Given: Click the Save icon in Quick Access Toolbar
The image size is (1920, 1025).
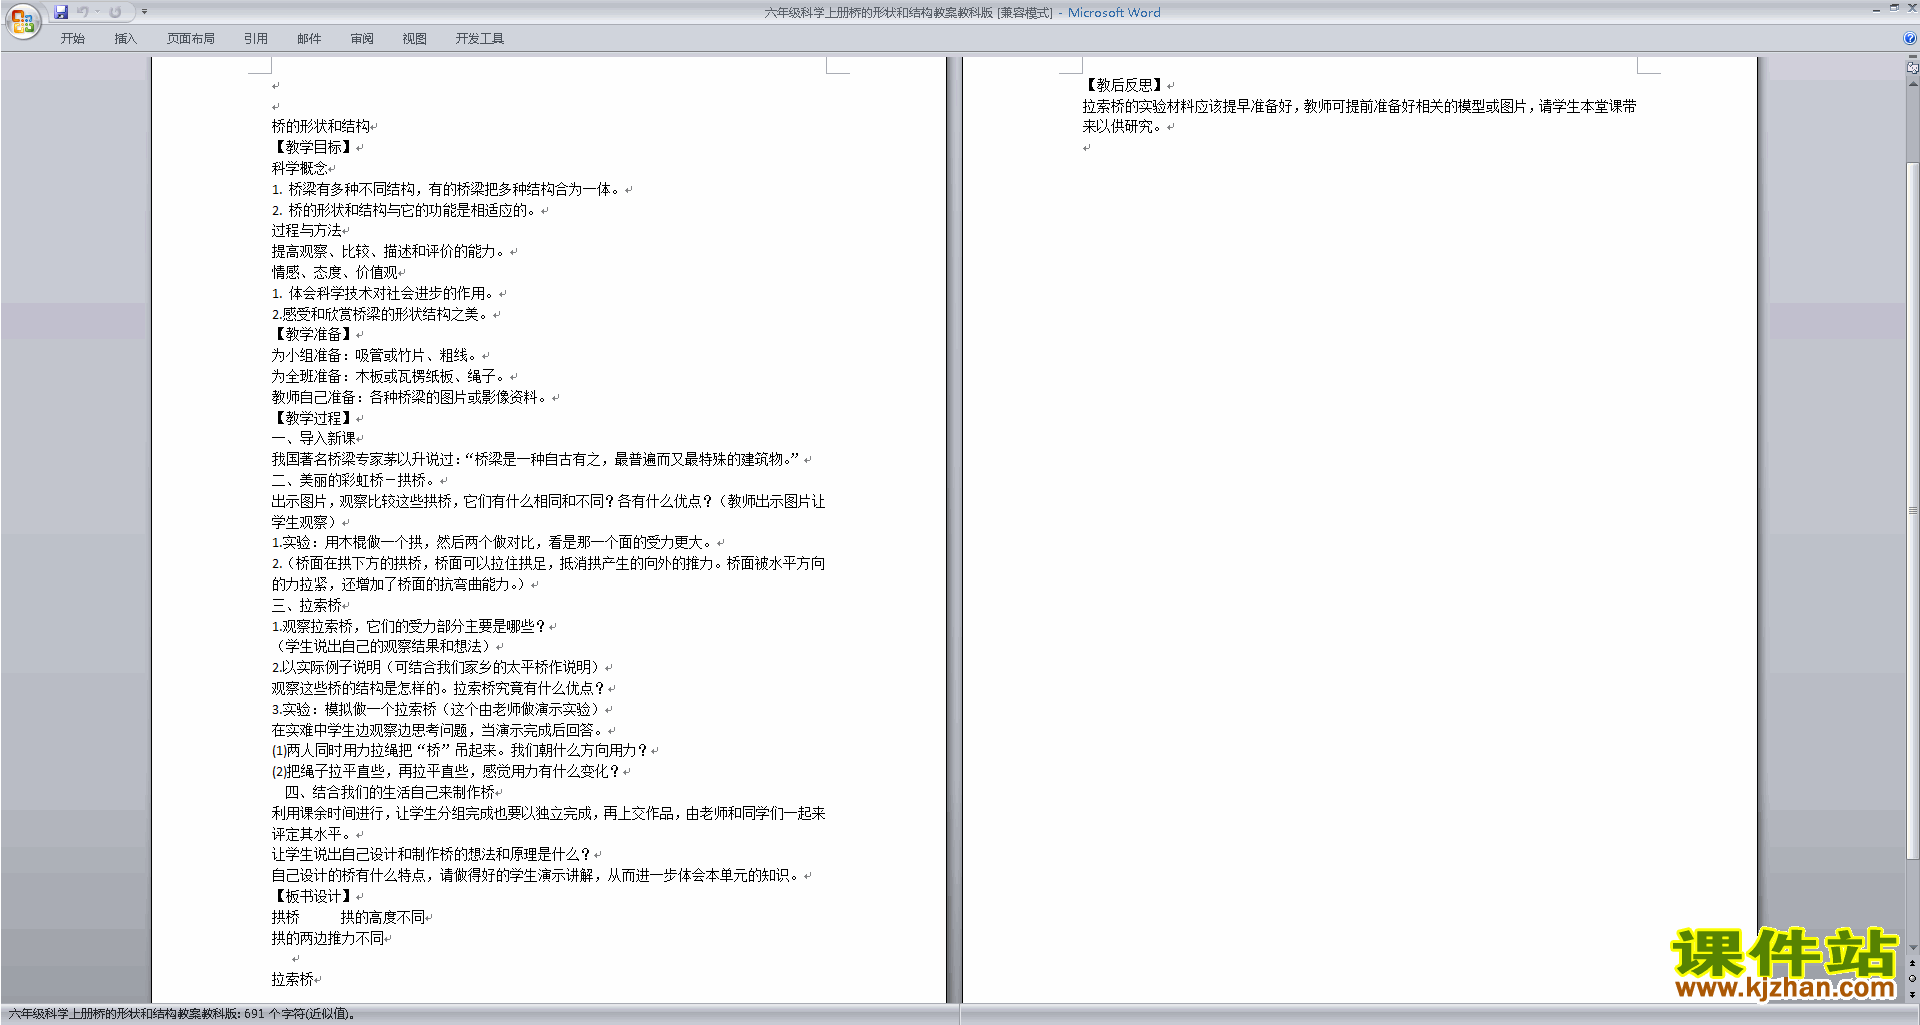Looking at the screenshot, I should click(61, 12).
